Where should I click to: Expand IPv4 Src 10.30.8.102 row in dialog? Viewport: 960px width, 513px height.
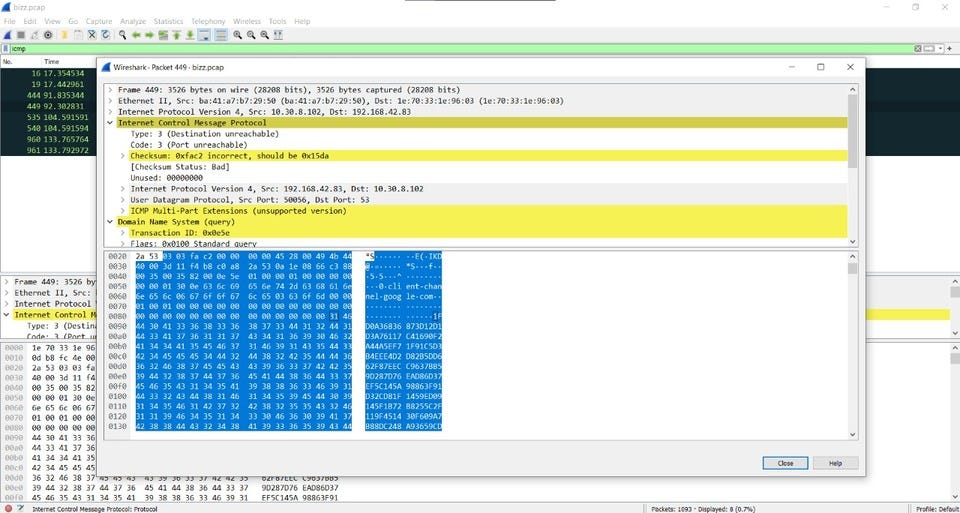(110, 112)
